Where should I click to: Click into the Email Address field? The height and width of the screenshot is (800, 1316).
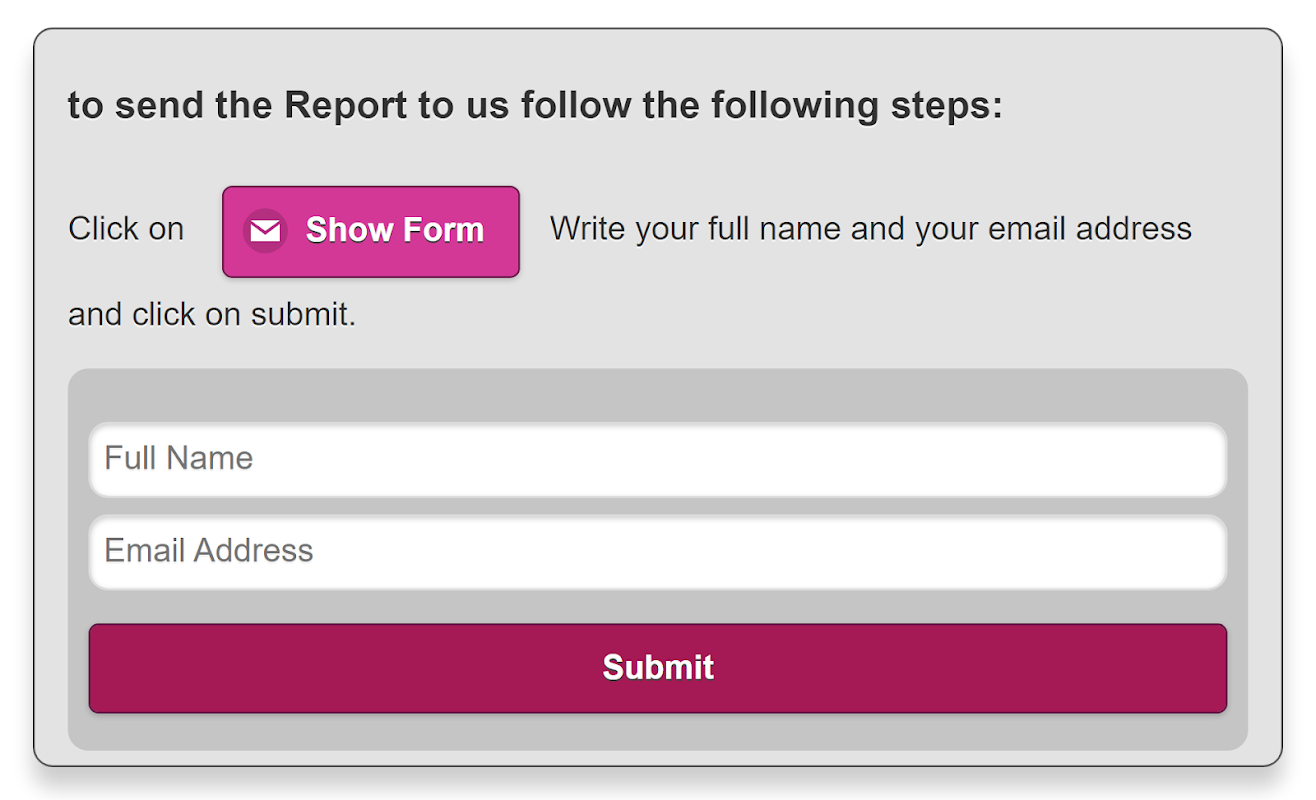pyautogui.click(x=657, y=552)
